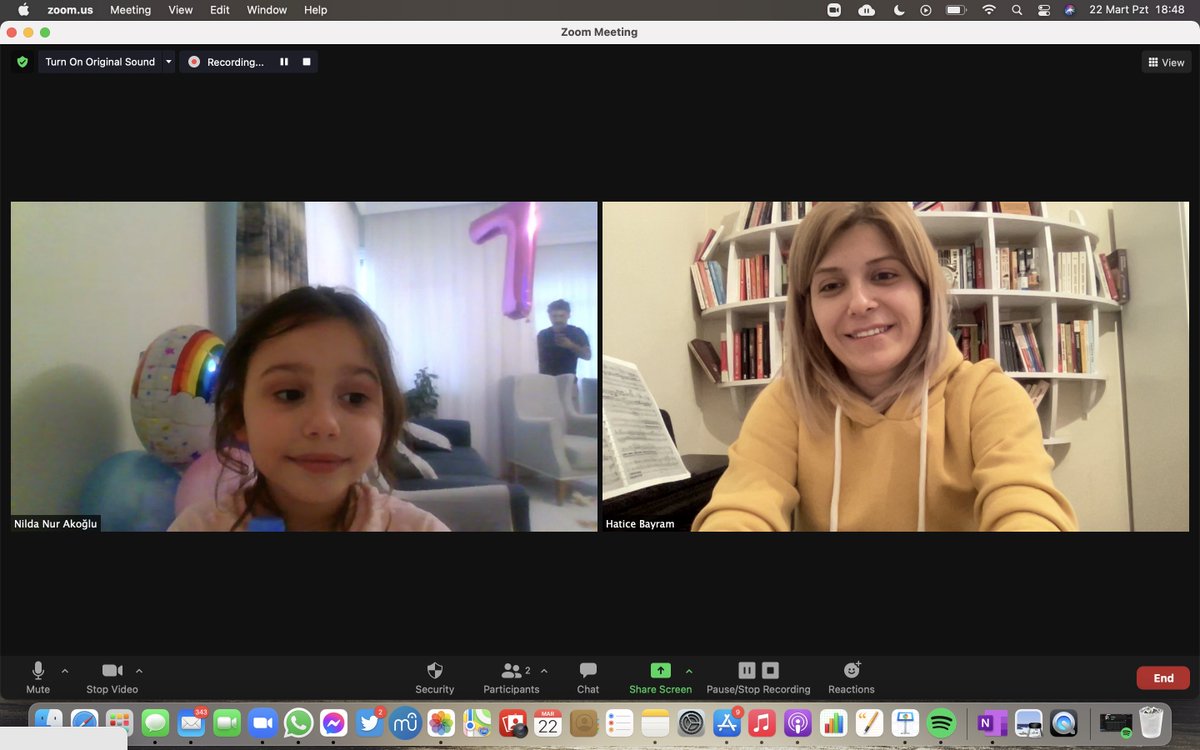Open the Reactions emoji picker
Image resolution: width=1200 pixels, height=750 pixels.
click(x=851, y=677)
